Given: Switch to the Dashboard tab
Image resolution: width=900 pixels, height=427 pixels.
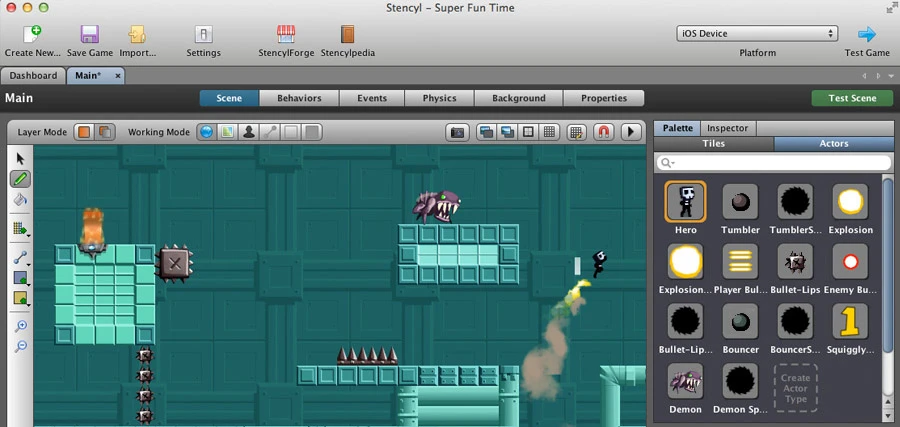Looking at the screenshot, I should pyautogui.click(x=33, y=76).
